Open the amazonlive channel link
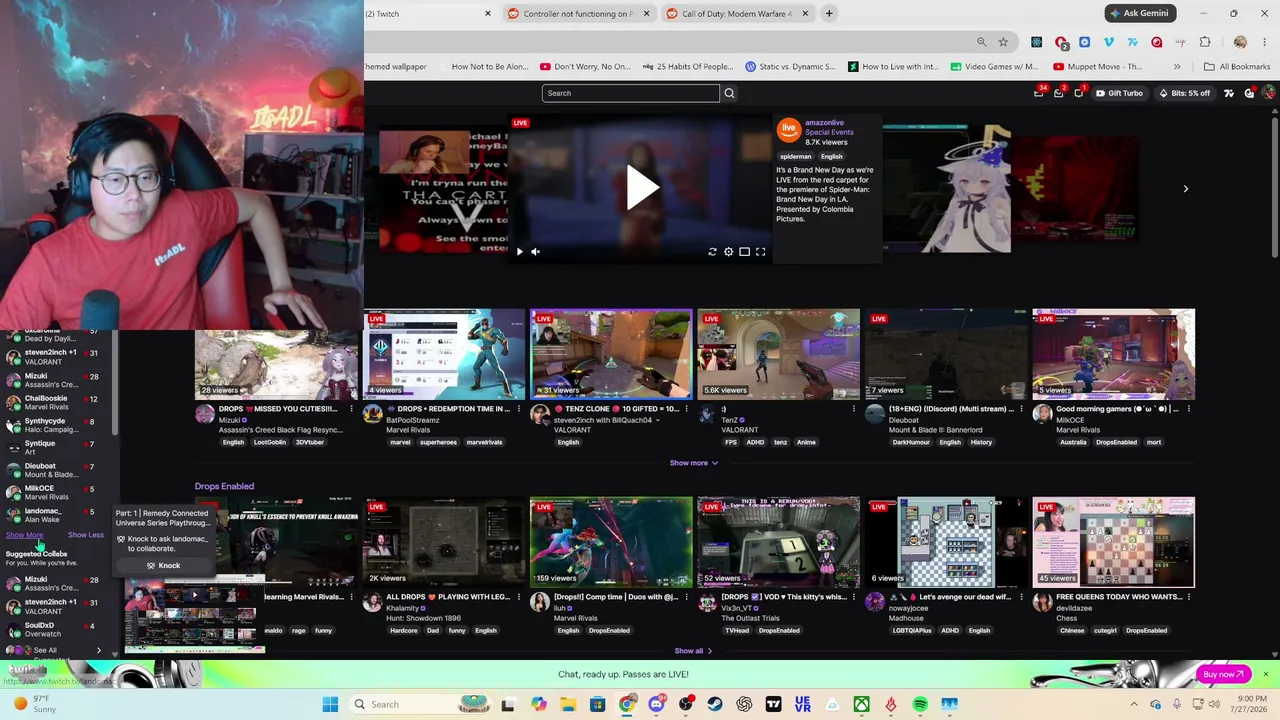 click(824, 122)
